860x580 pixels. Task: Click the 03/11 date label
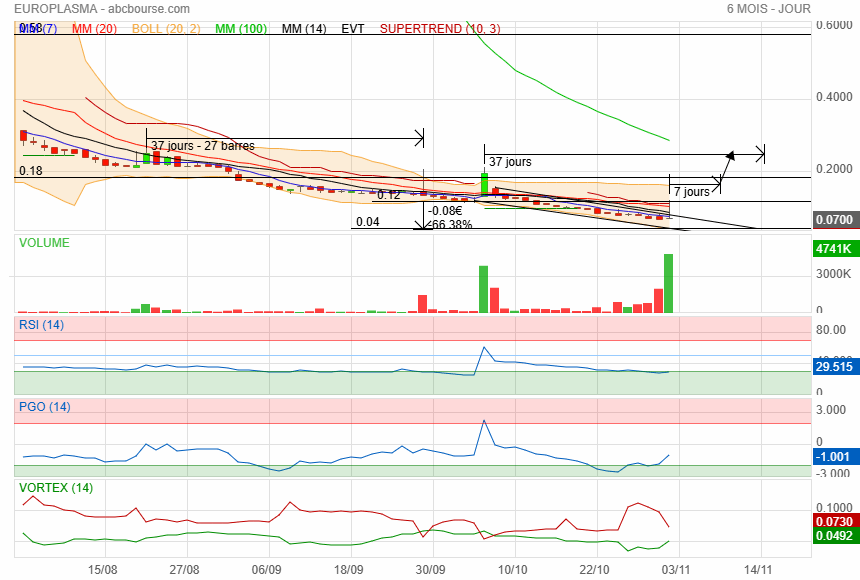676,570
